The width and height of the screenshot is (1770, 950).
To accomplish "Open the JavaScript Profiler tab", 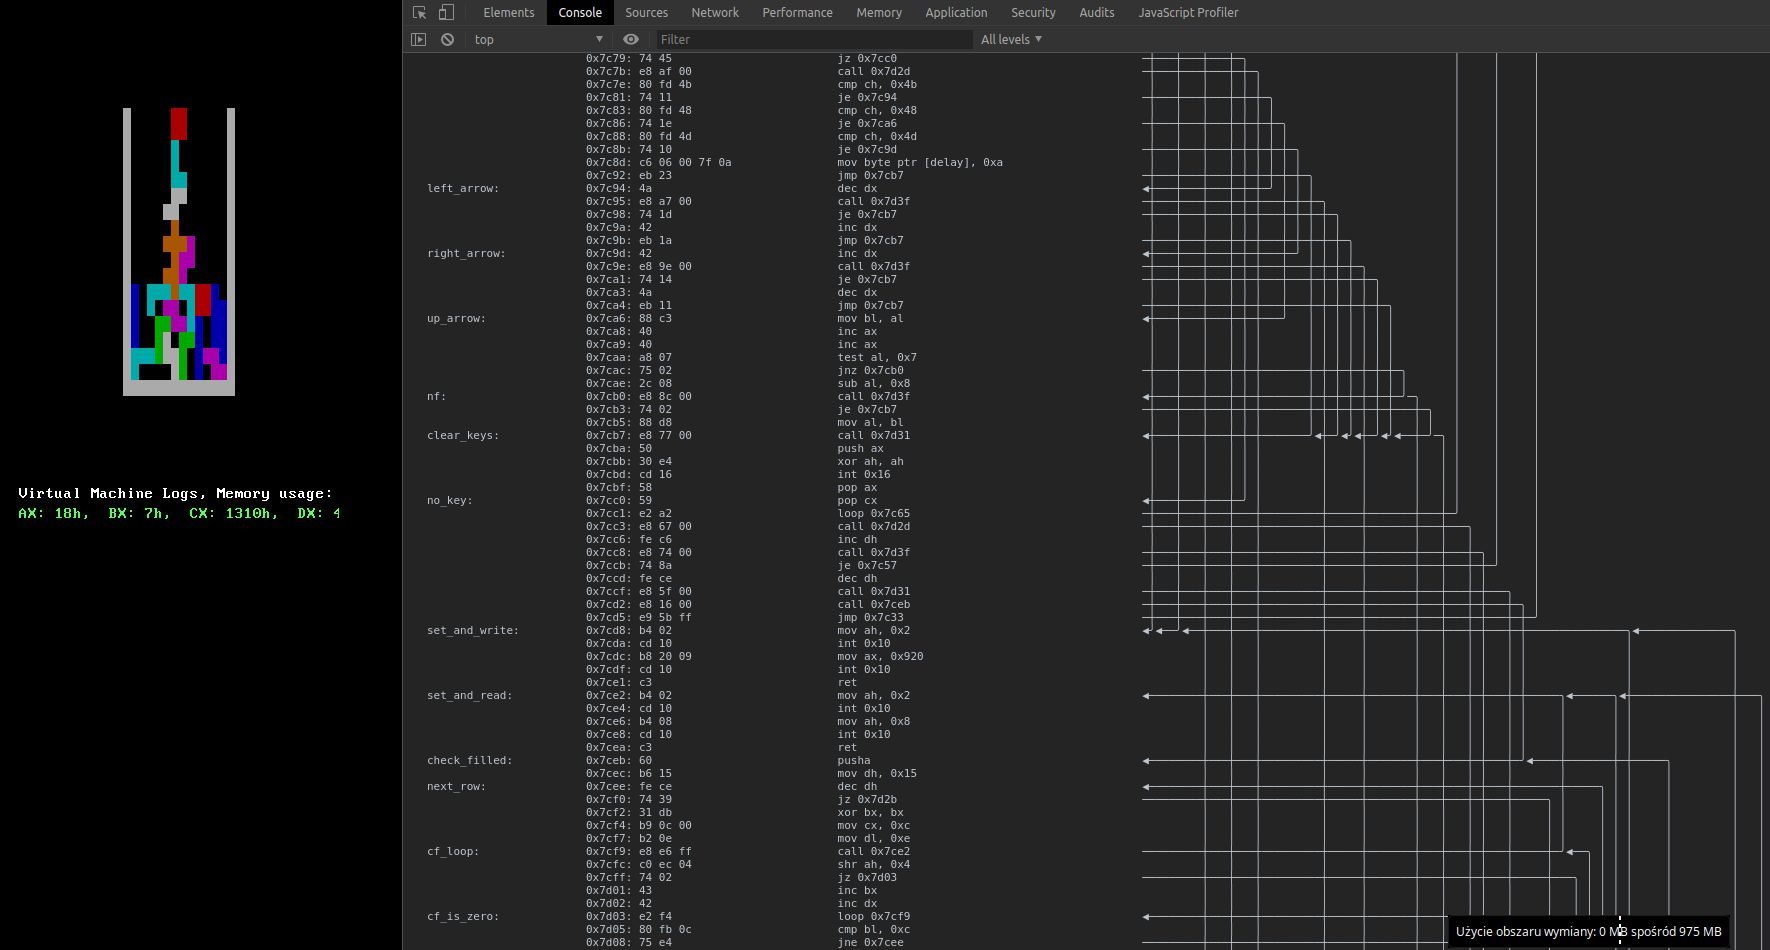I will tap(1188, 13).
